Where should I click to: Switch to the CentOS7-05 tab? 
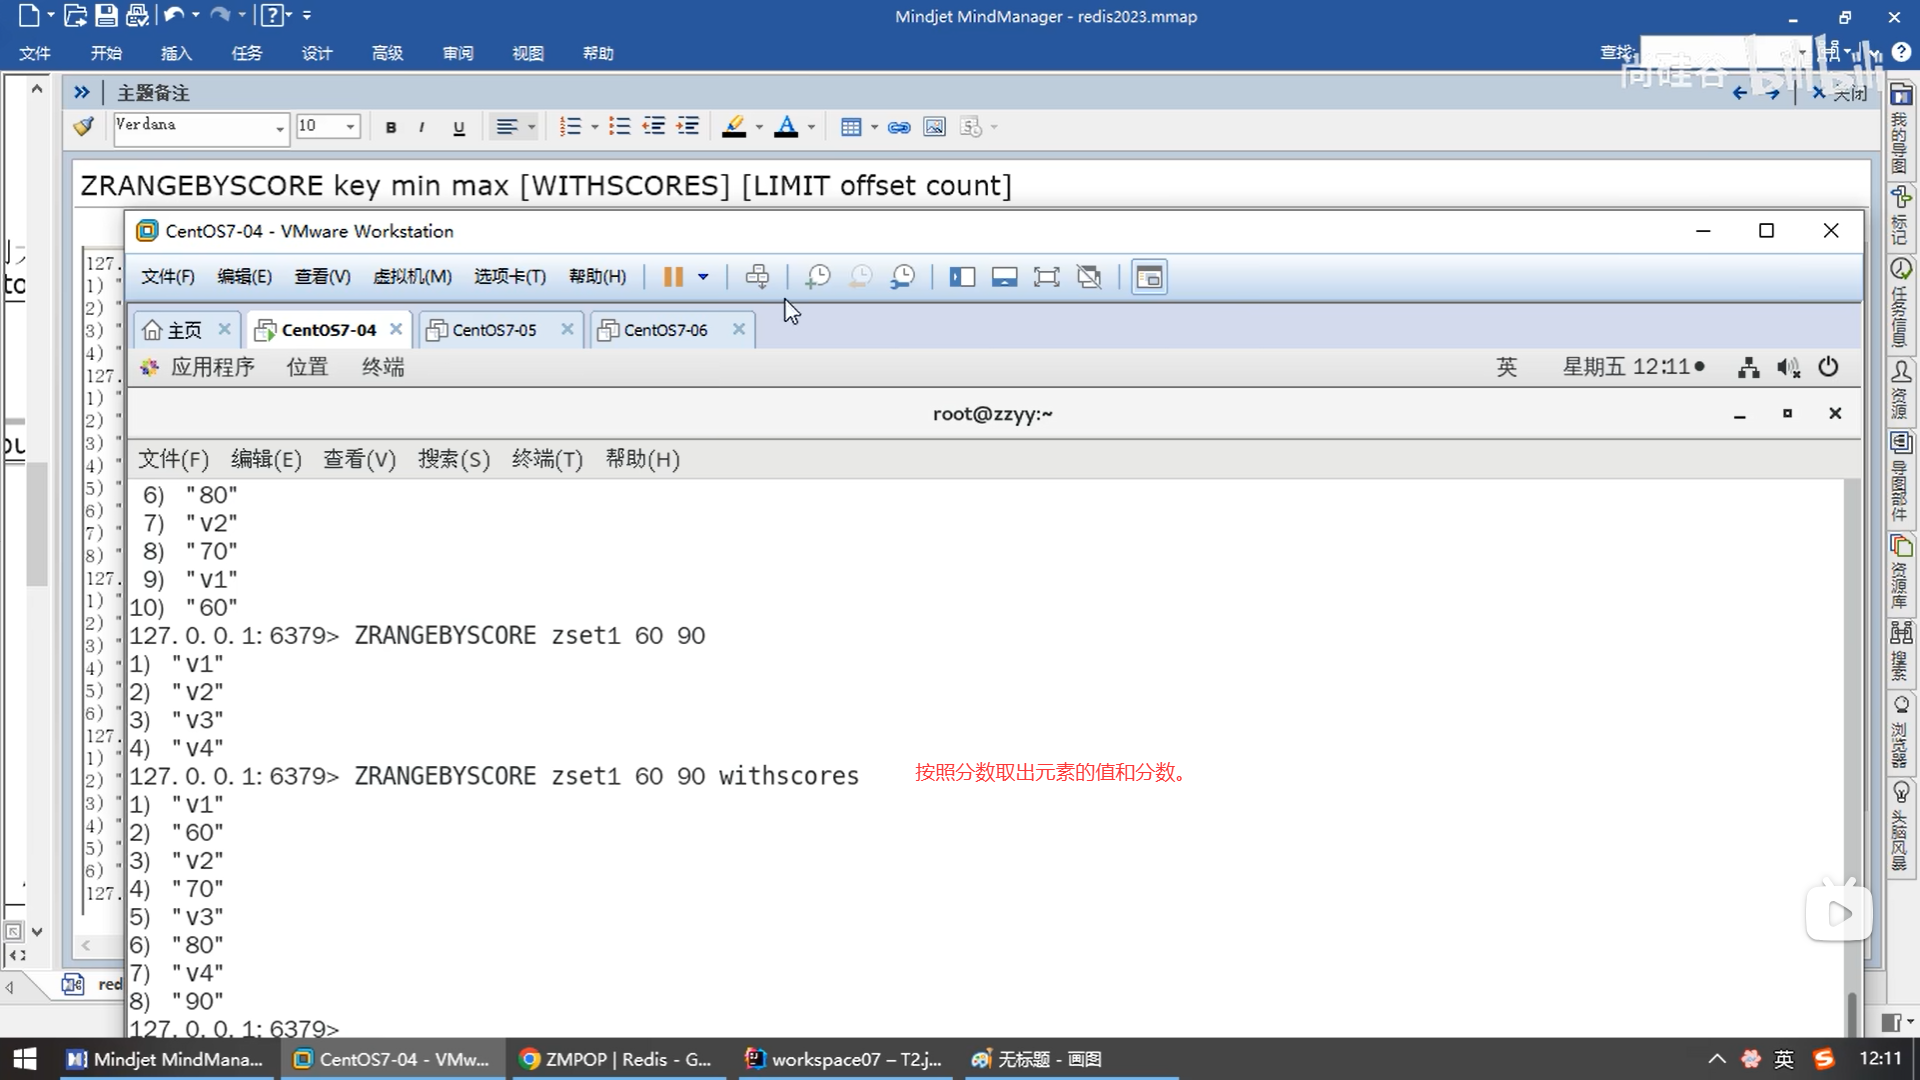[x=494, y=330]
